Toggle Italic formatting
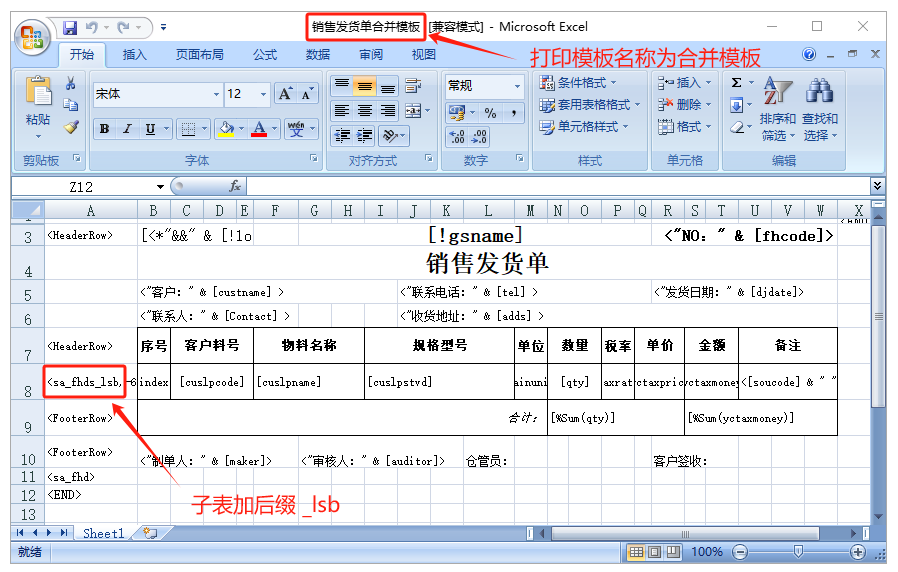Screen dimensions: 898x572 coord(127,129)
